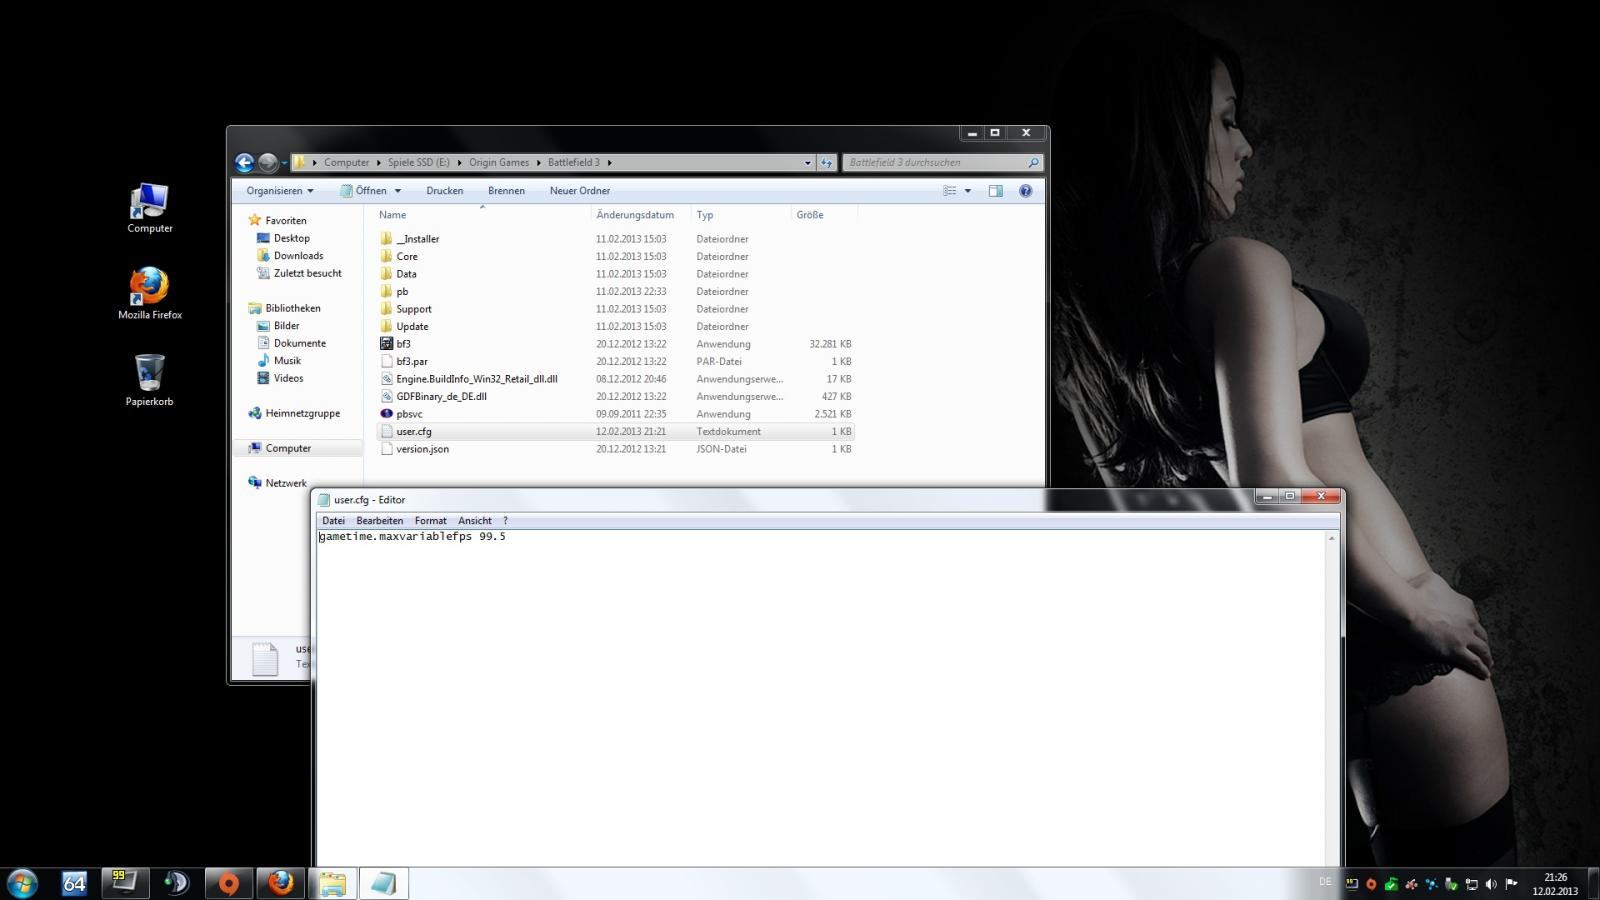Image resolution: width=1600 pixels, height=900 pixels.
Task: Select Desktop in navigation pane
Action: pos(292,238)
